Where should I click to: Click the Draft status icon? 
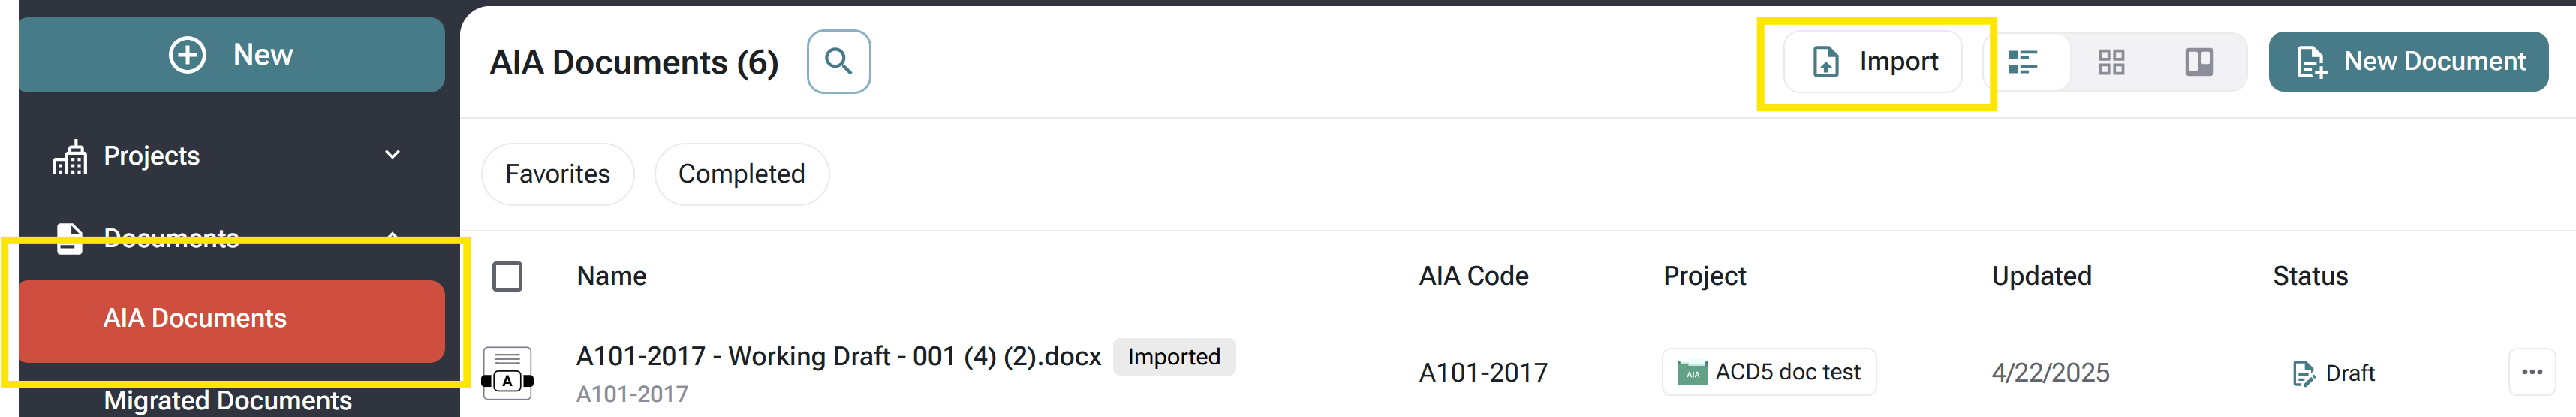[2302, 374]
